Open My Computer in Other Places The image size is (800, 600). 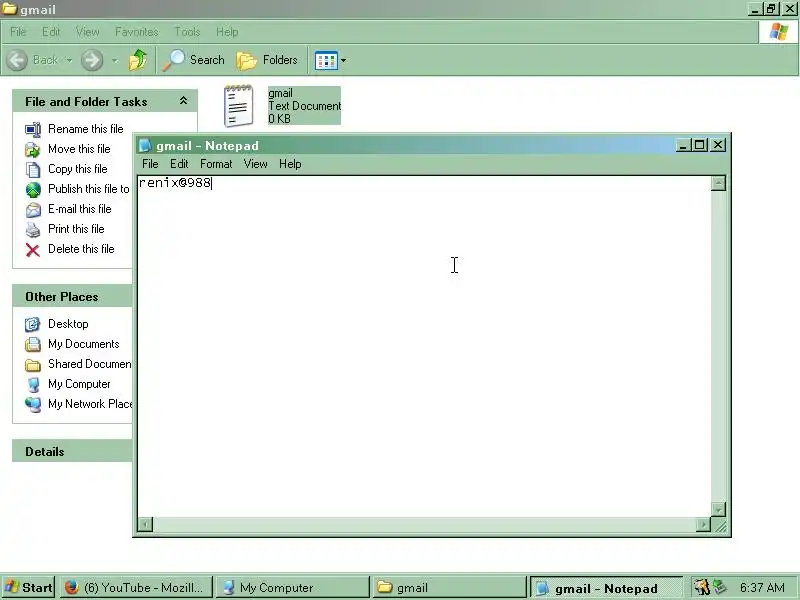(79, 384)
